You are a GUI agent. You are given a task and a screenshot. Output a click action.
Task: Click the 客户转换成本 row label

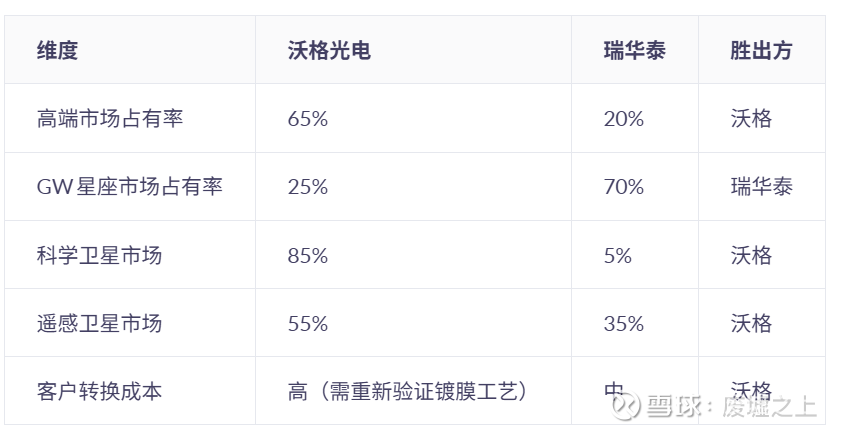point(98,391)
